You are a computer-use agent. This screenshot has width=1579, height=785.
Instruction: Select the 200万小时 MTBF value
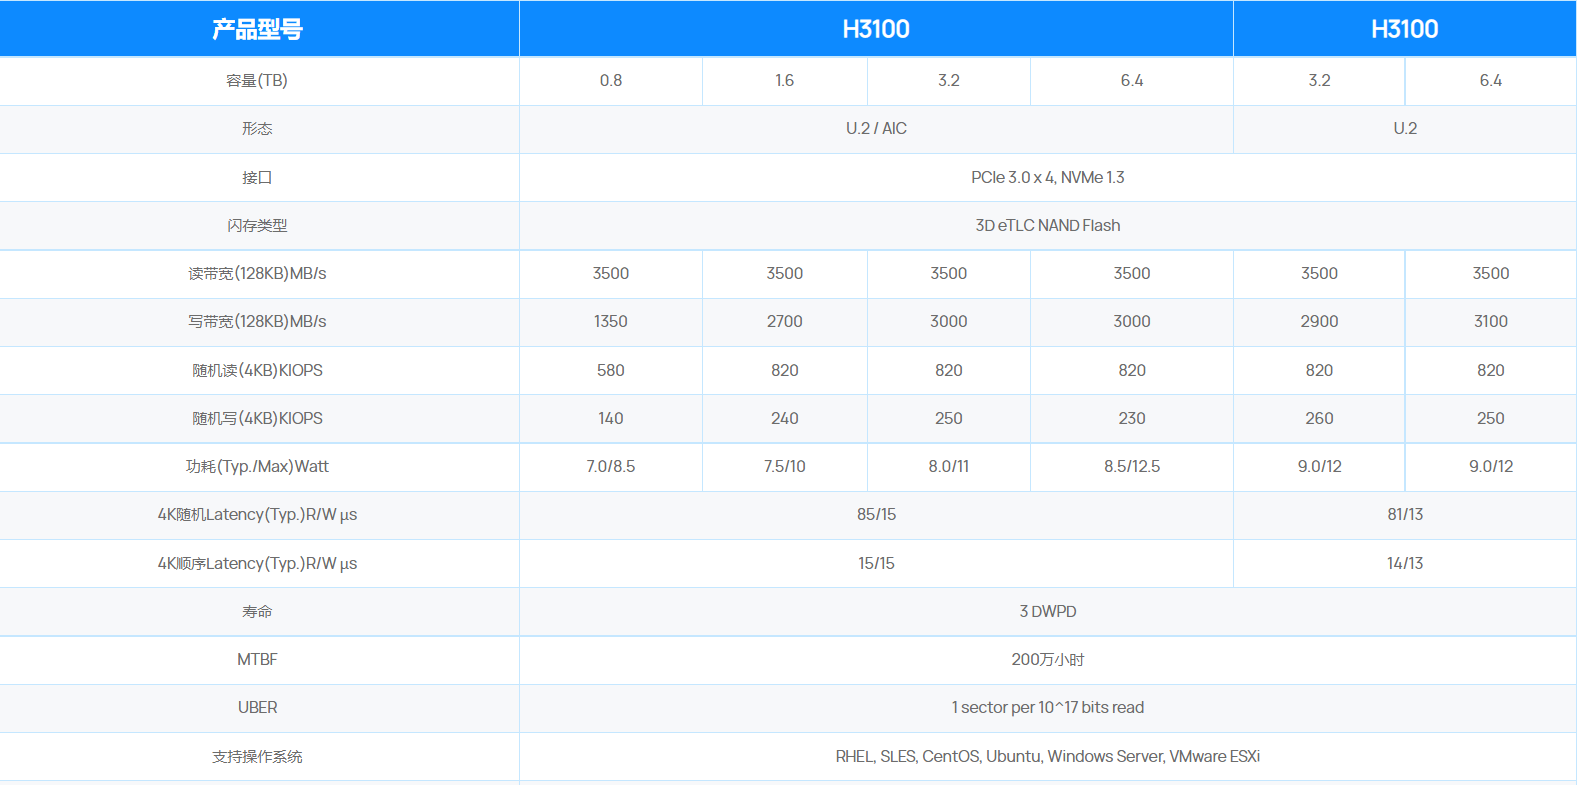[1047, 659]
